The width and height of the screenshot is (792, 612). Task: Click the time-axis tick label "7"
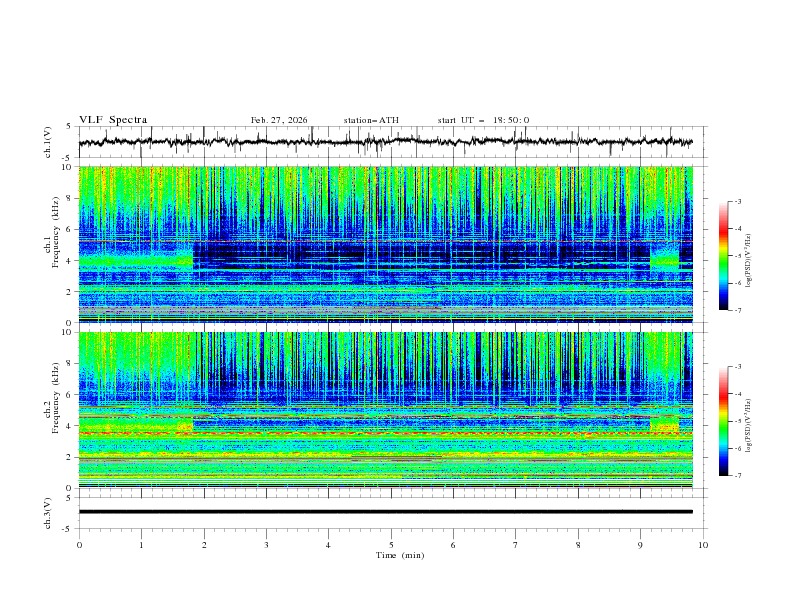516,545
